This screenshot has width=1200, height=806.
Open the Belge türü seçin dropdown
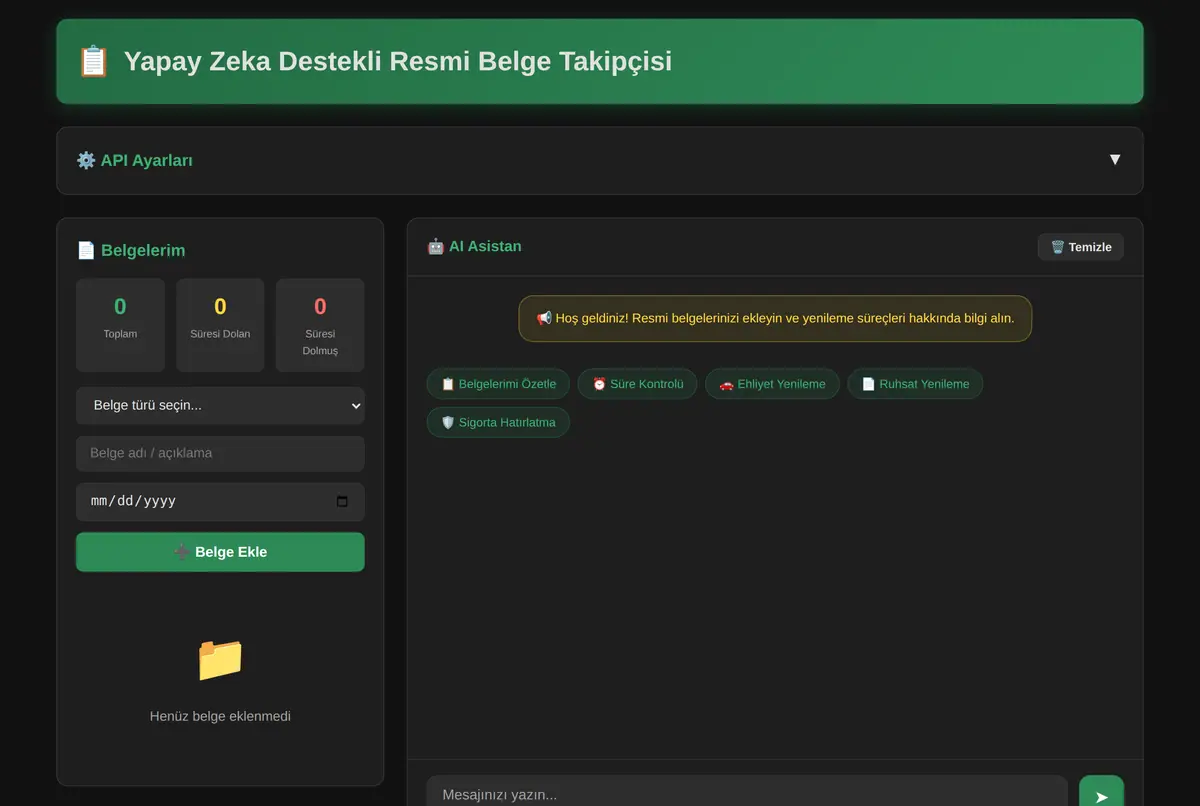click(220, 406)
